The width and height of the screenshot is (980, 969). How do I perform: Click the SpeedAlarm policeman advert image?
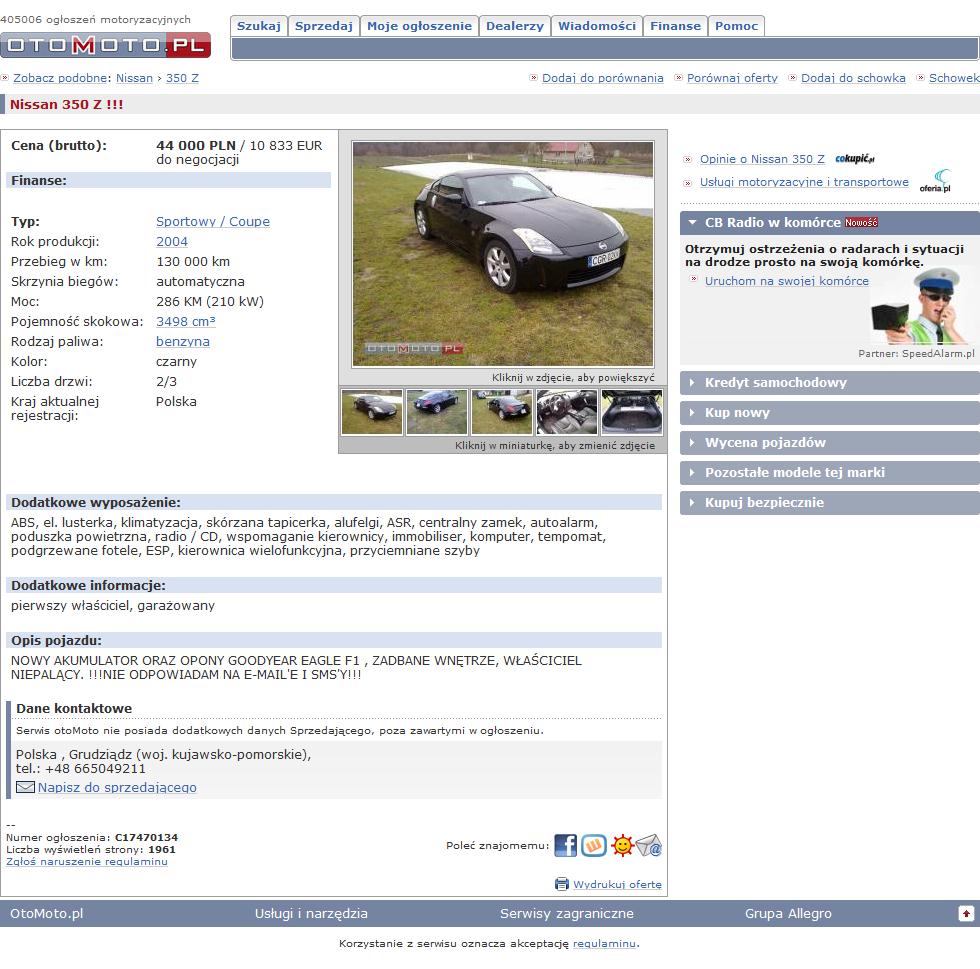922,306
